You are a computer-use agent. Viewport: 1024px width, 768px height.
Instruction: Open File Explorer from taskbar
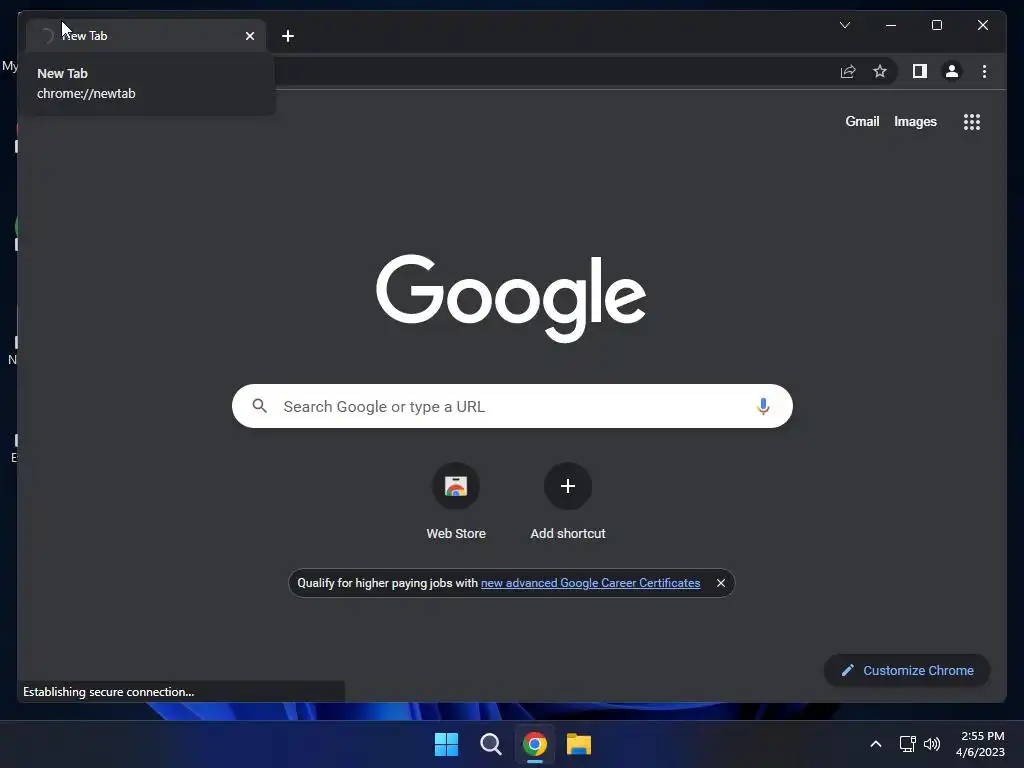click(x=579, y=744)
